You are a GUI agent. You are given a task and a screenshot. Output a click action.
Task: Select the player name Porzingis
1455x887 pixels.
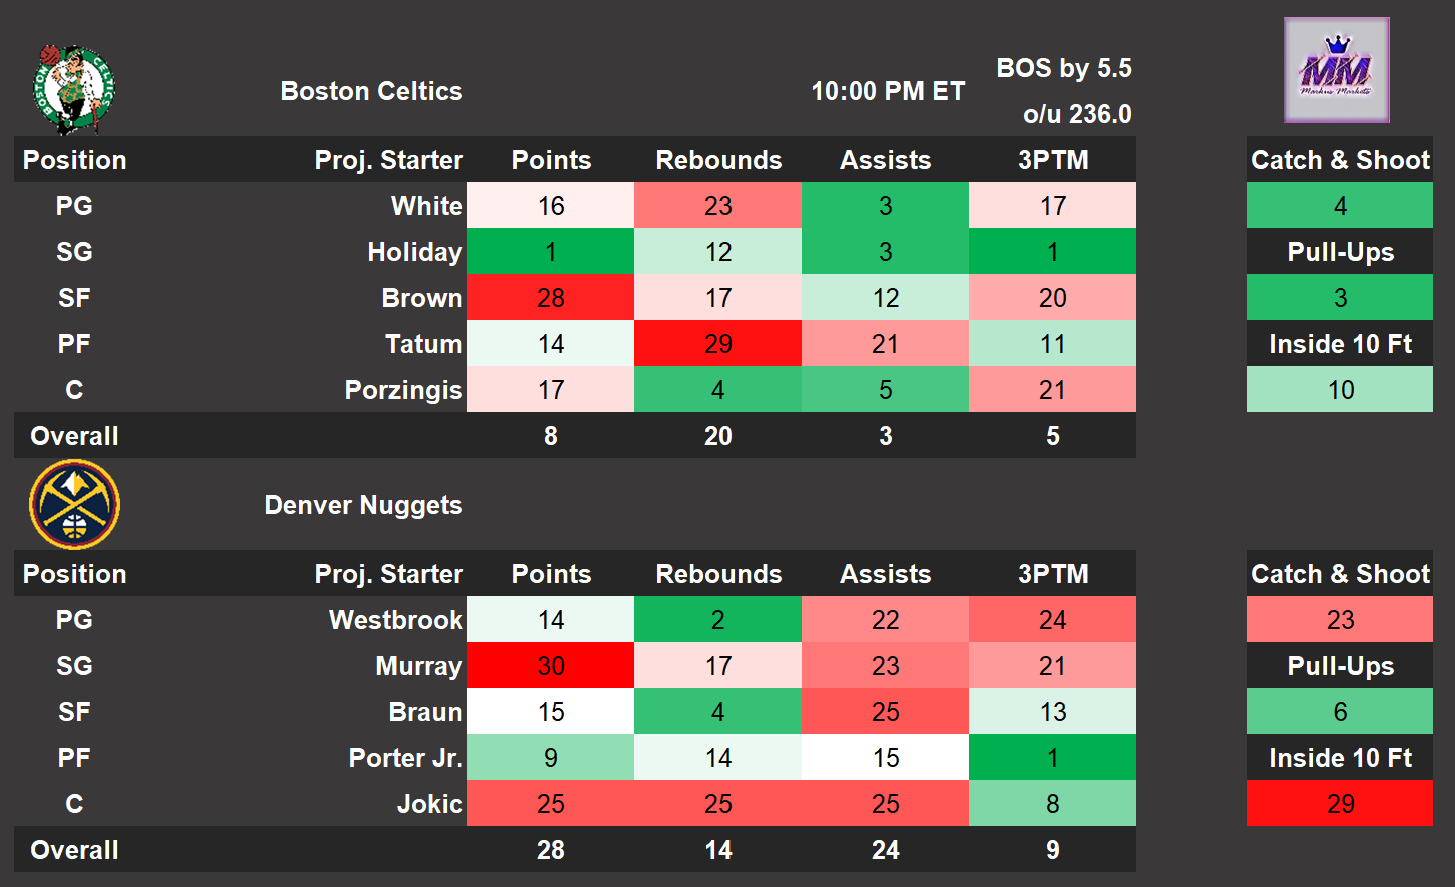click(x=403, y=390)
